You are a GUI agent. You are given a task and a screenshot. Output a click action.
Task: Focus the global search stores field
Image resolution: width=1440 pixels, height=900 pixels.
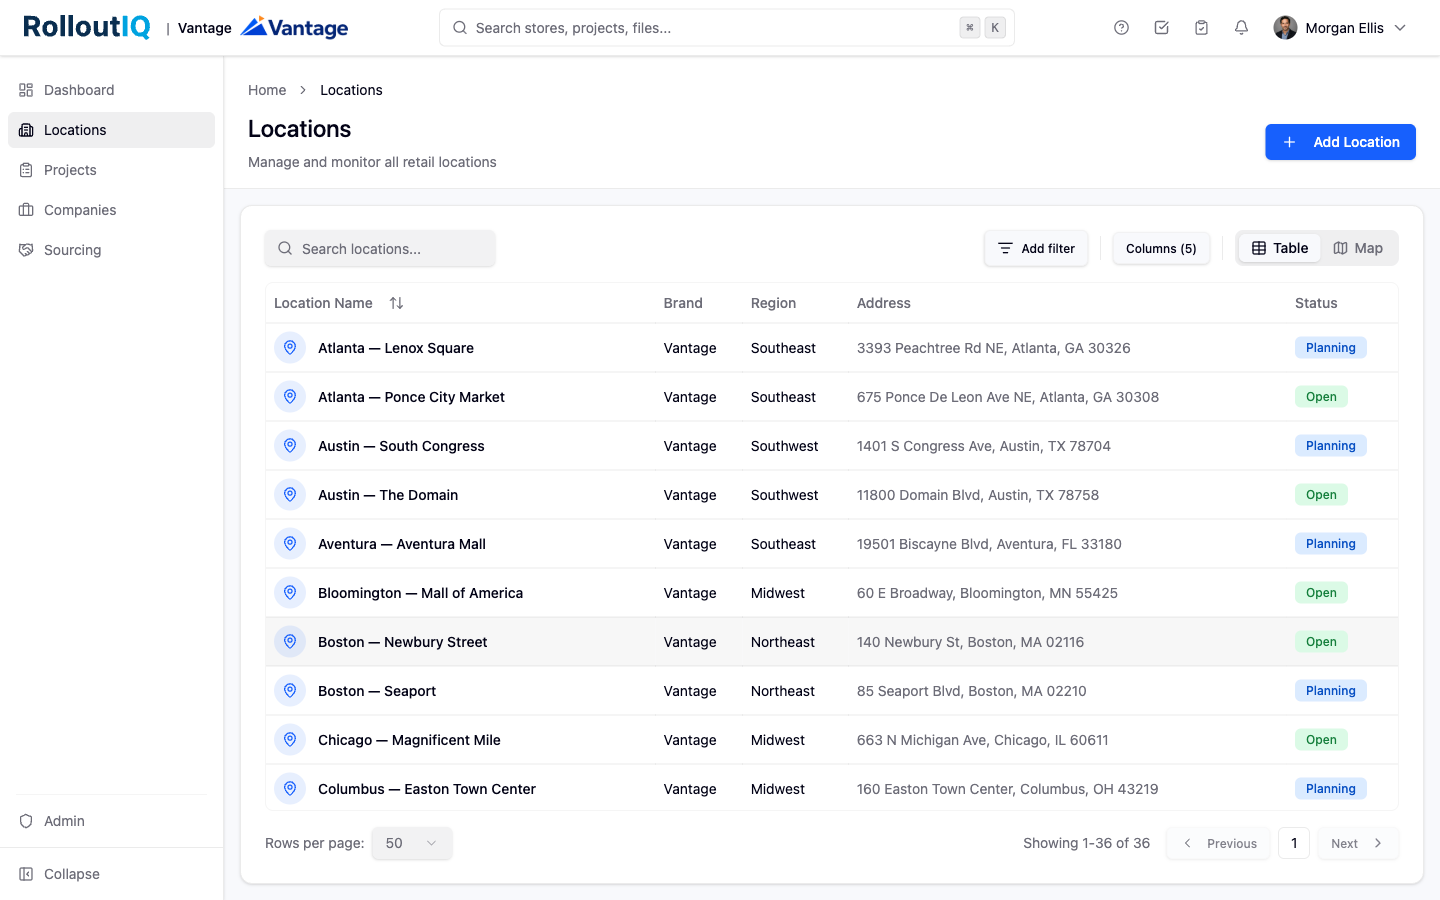point(727,28)
